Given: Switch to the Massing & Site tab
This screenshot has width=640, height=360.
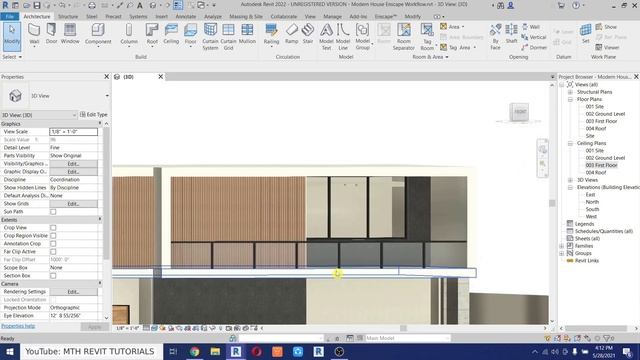Looking at the screenshot, I should tap(246, 17).
